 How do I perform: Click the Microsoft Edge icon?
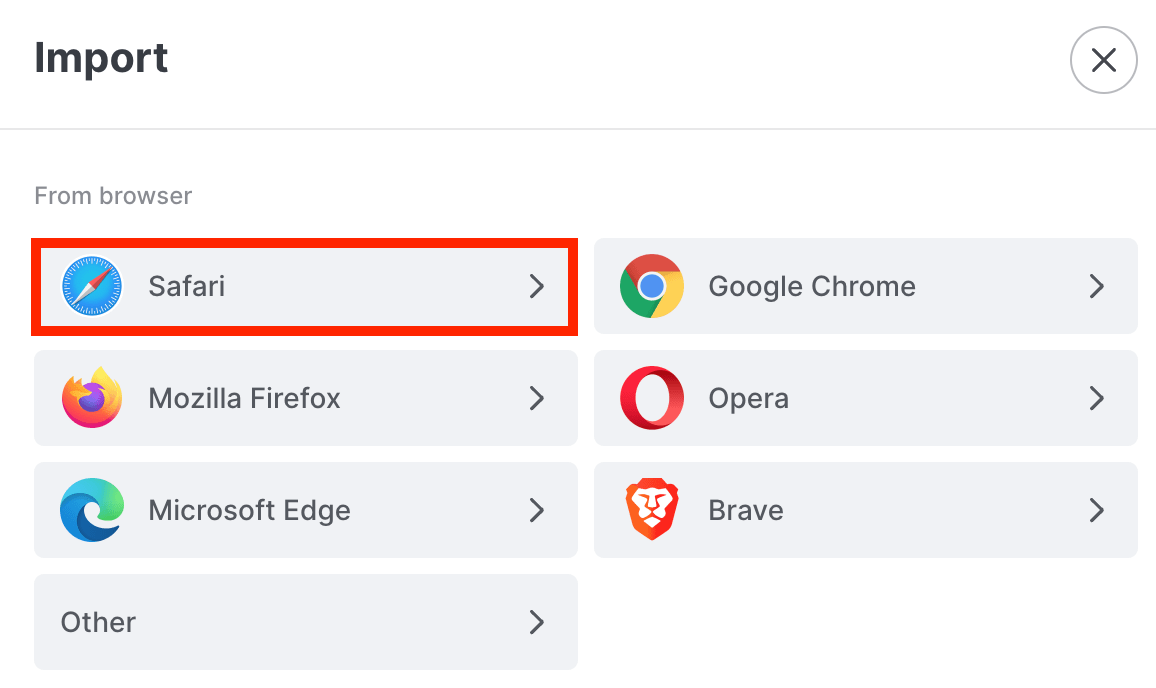[91, 510]
